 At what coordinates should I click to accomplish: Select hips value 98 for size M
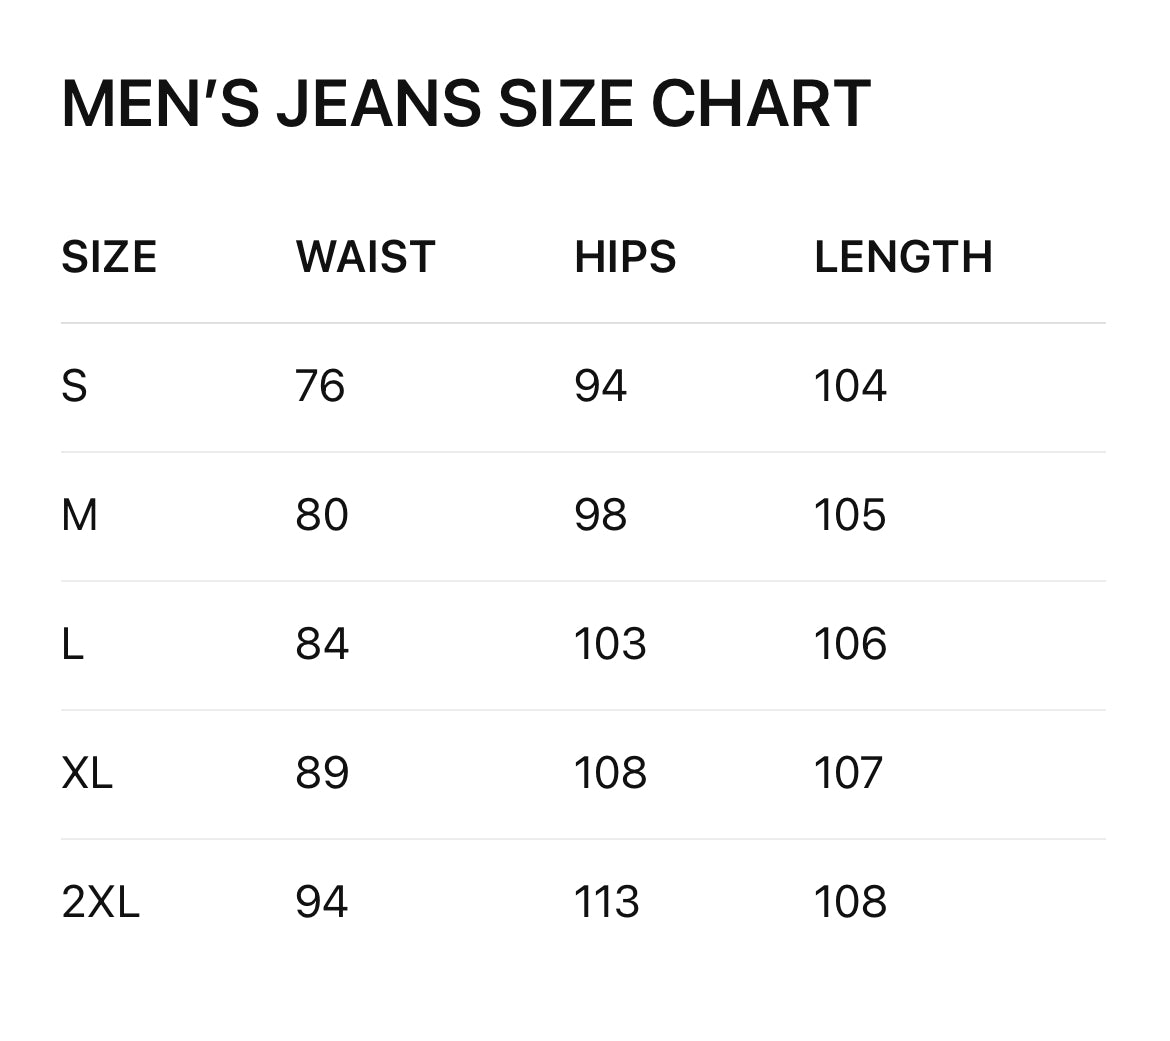coord(600,515)
